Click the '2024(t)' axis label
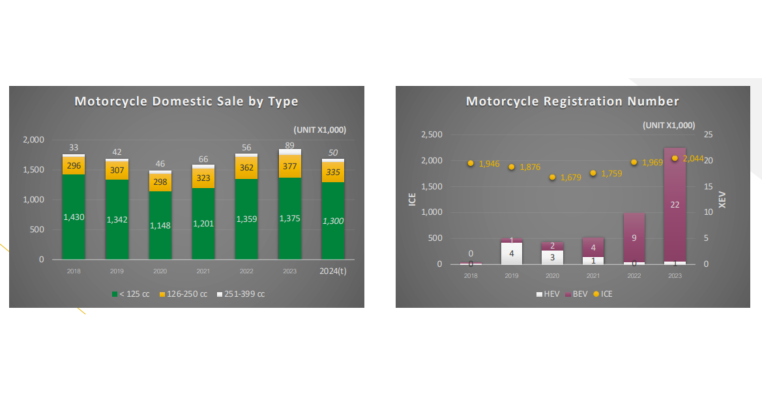The width and height of the screenshot is (762, 400). click(x=333, y=271)
